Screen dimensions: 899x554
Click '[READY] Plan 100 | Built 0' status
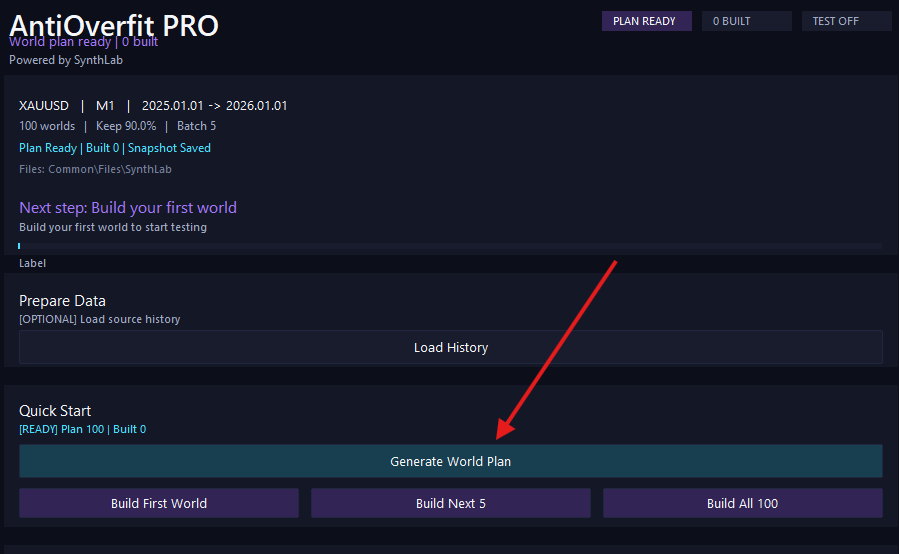pyautogui.click(x=83, y=429)
